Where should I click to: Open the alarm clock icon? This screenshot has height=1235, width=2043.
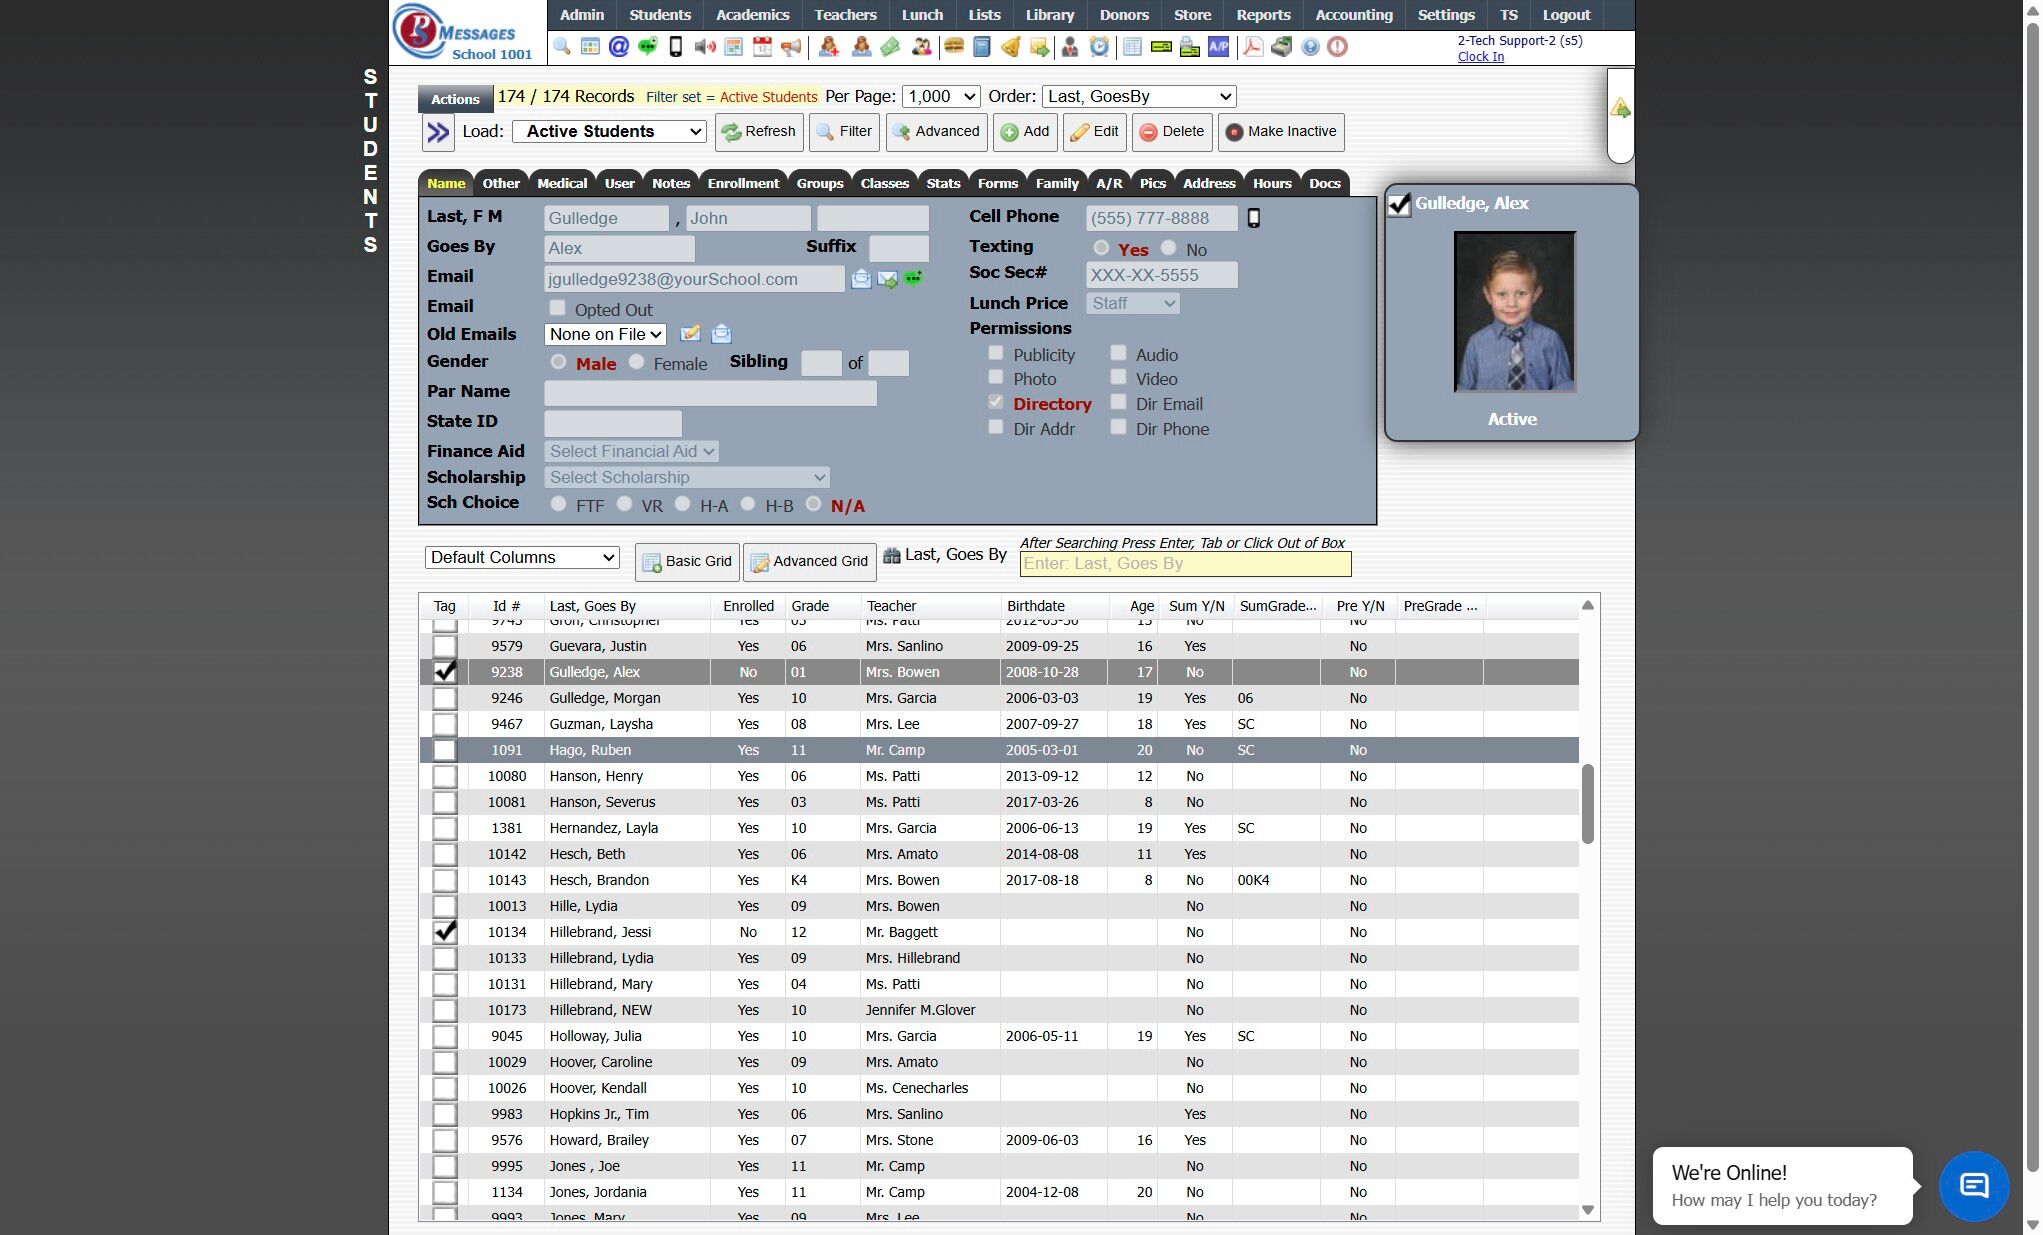[1099, 47]
